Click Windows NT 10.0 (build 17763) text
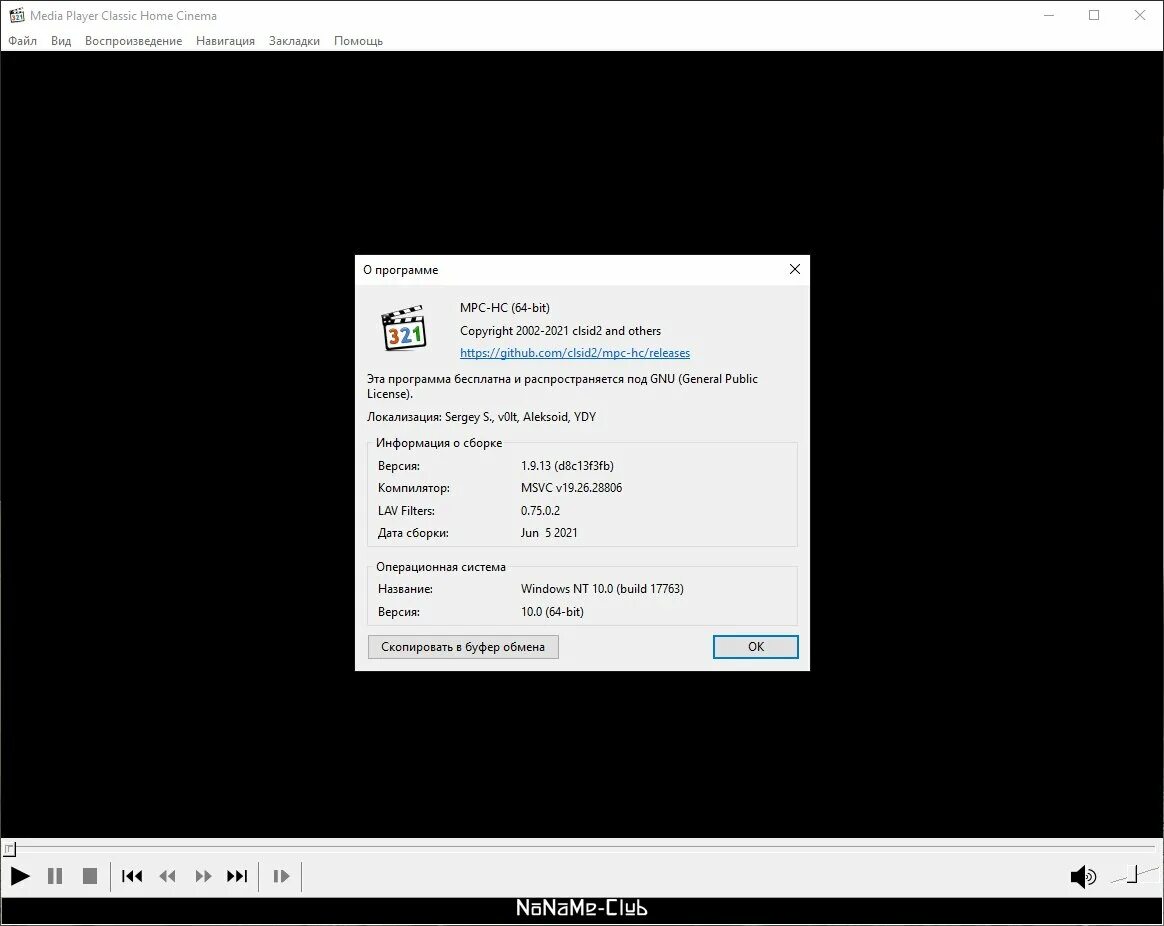 point(602,589)
